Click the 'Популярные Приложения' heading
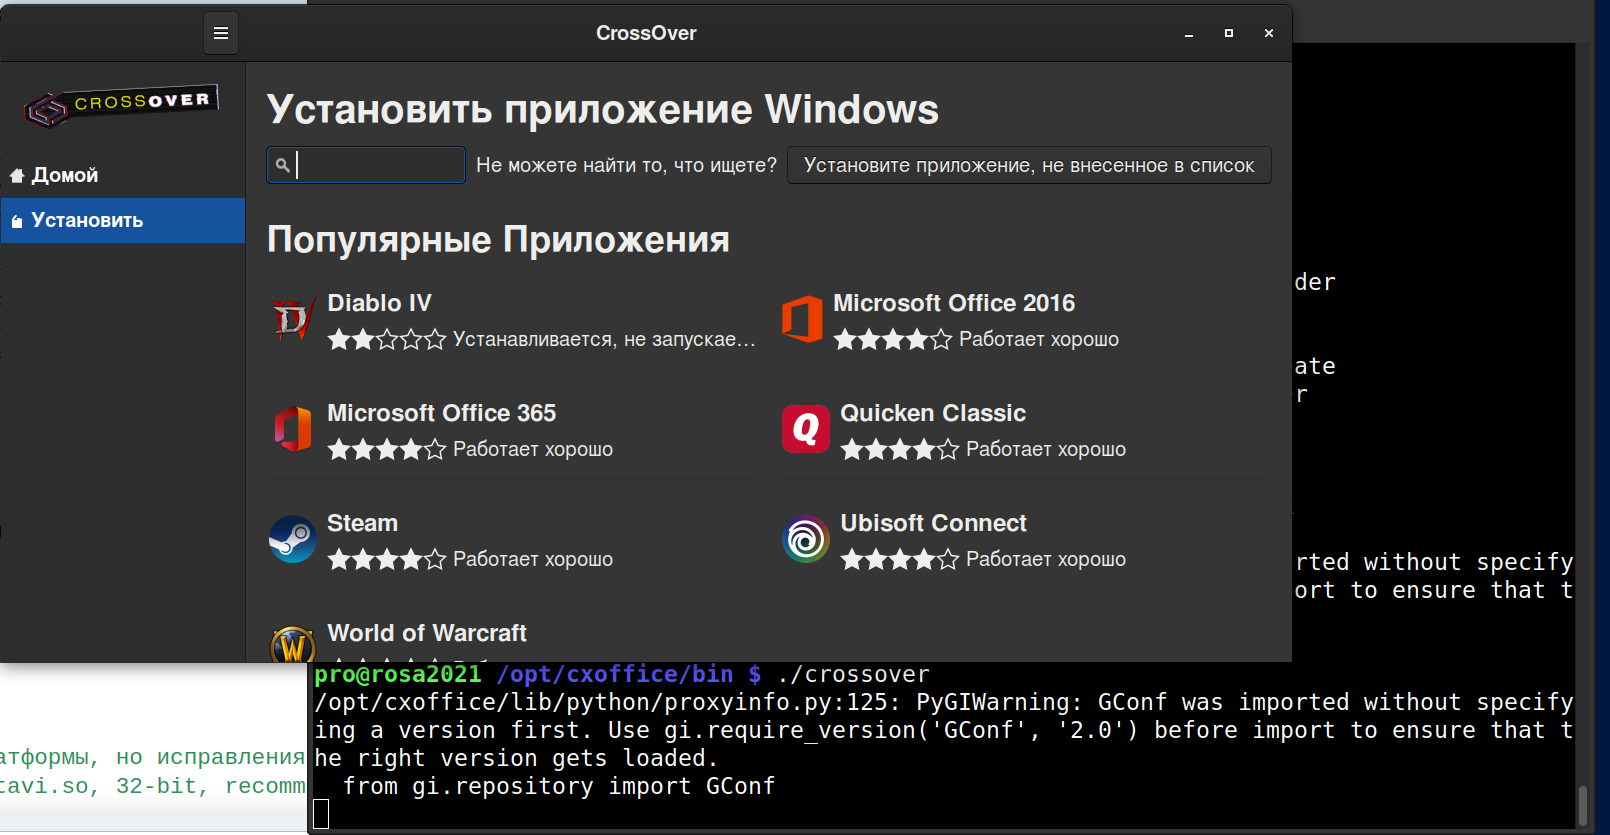This screenshot has width=1610, height=835. (498, 240)
